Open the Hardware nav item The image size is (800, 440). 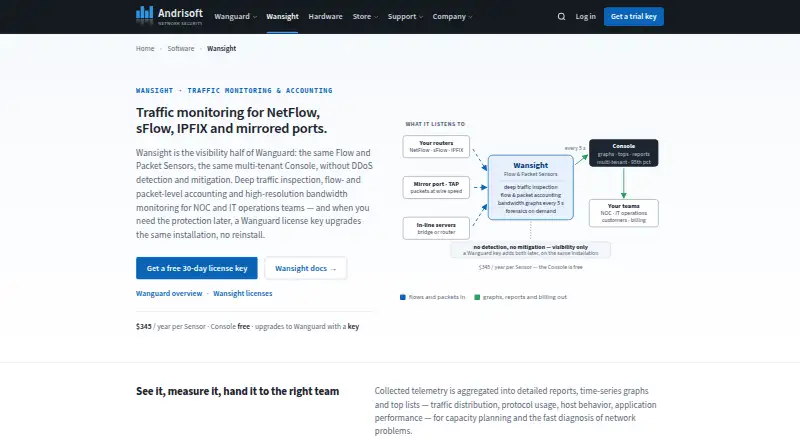click(x=325, y=16)
